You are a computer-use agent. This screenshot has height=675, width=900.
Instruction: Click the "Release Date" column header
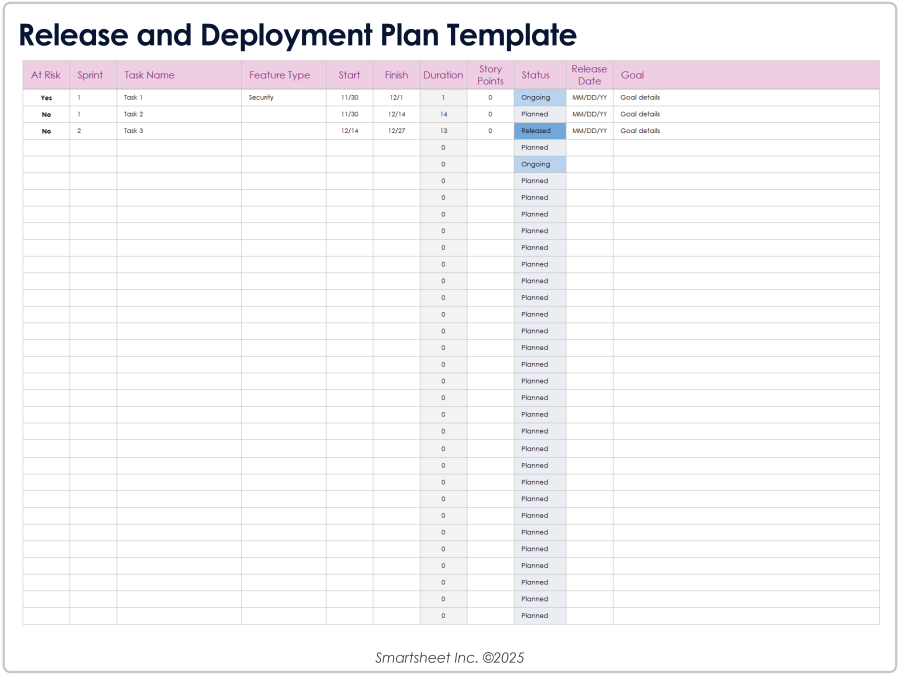click(x=589, y=74)
